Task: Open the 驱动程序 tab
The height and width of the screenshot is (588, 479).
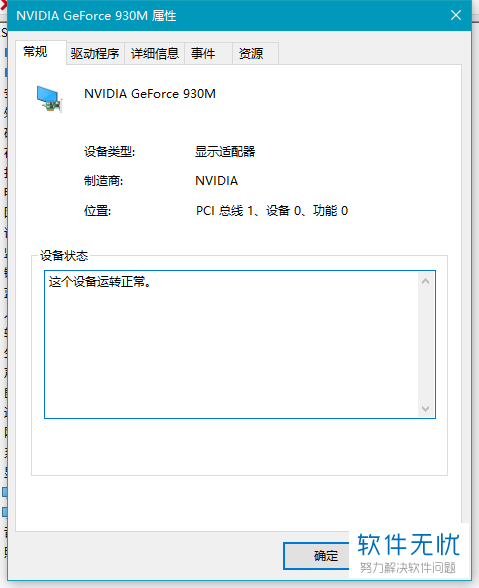Action: coord(95,54)
